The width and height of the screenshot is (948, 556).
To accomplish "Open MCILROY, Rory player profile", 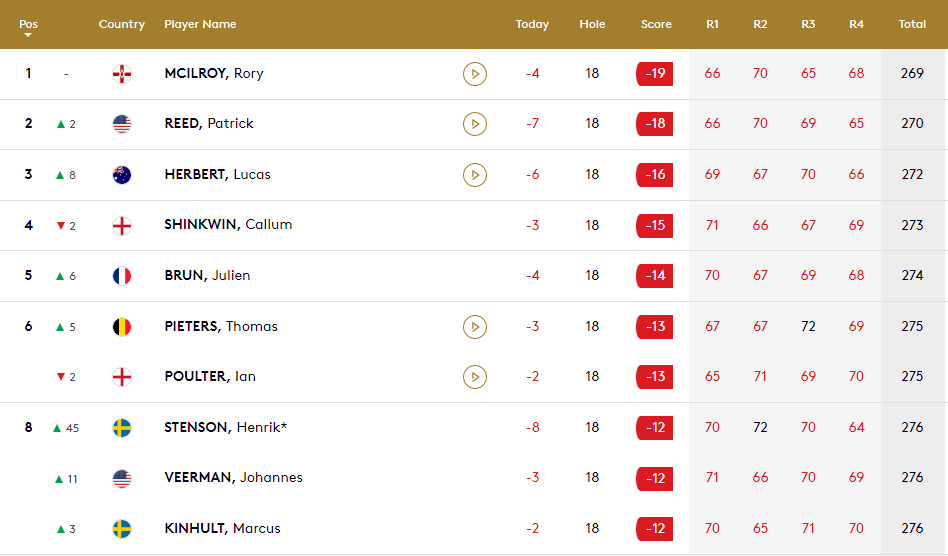I will (214, 74).
